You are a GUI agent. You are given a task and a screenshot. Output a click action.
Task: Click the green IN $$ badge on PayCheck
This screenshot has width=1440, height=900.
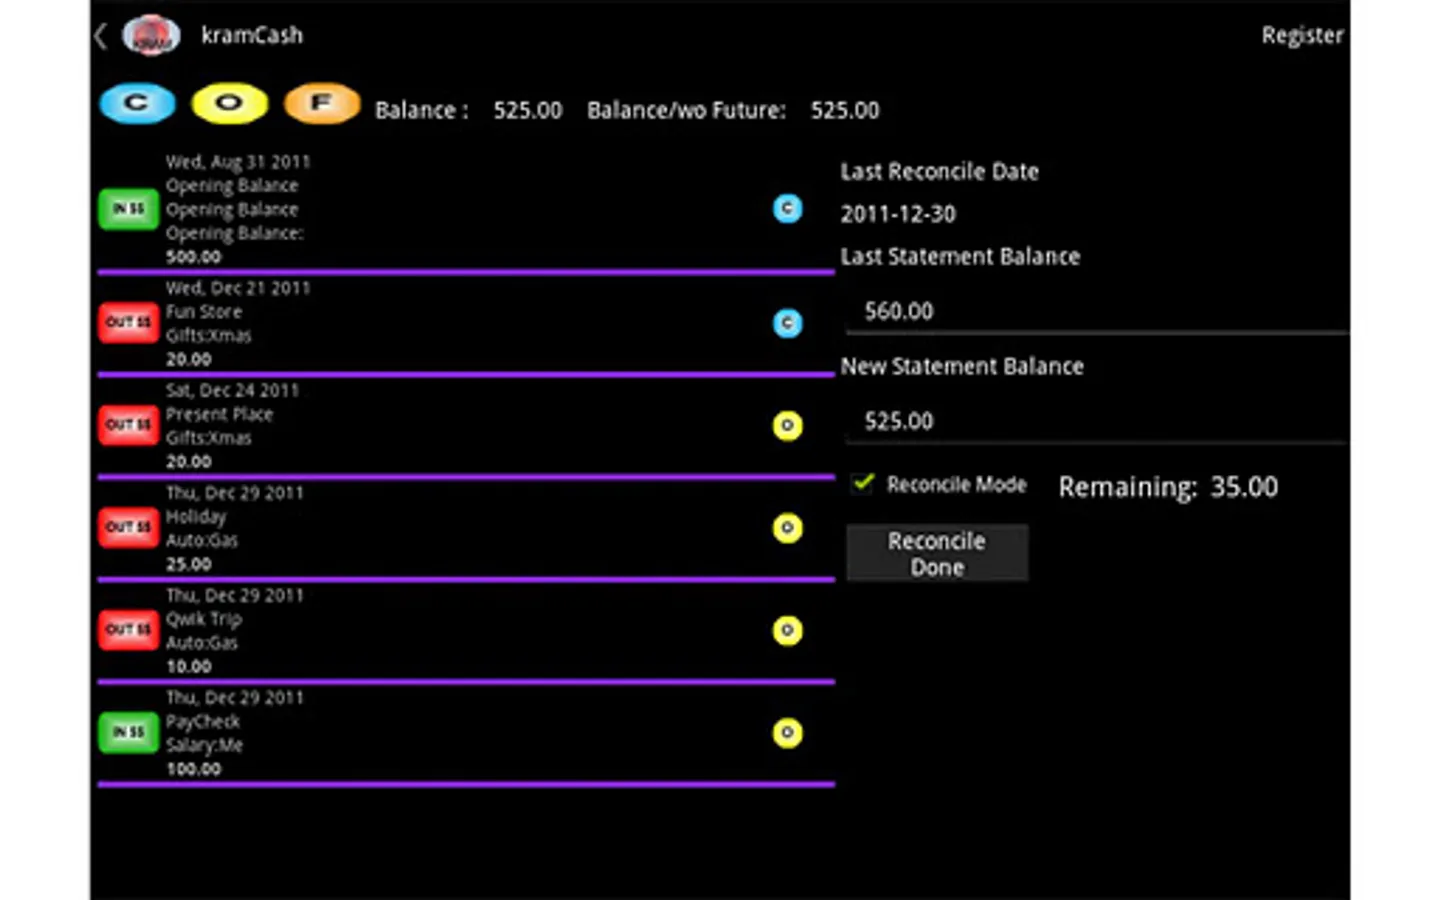point(128,733)
